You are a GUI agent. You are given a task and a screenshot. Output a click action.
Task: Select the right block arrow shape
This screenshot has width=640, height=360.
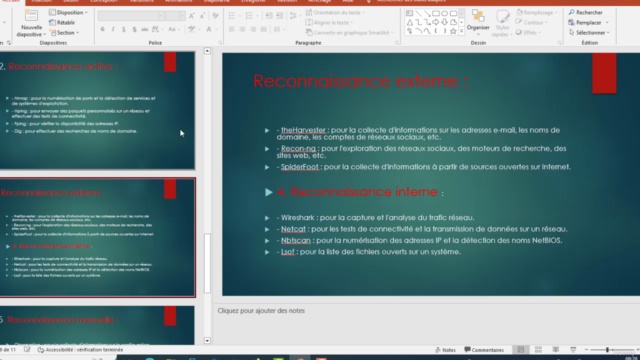click(436, 22)
